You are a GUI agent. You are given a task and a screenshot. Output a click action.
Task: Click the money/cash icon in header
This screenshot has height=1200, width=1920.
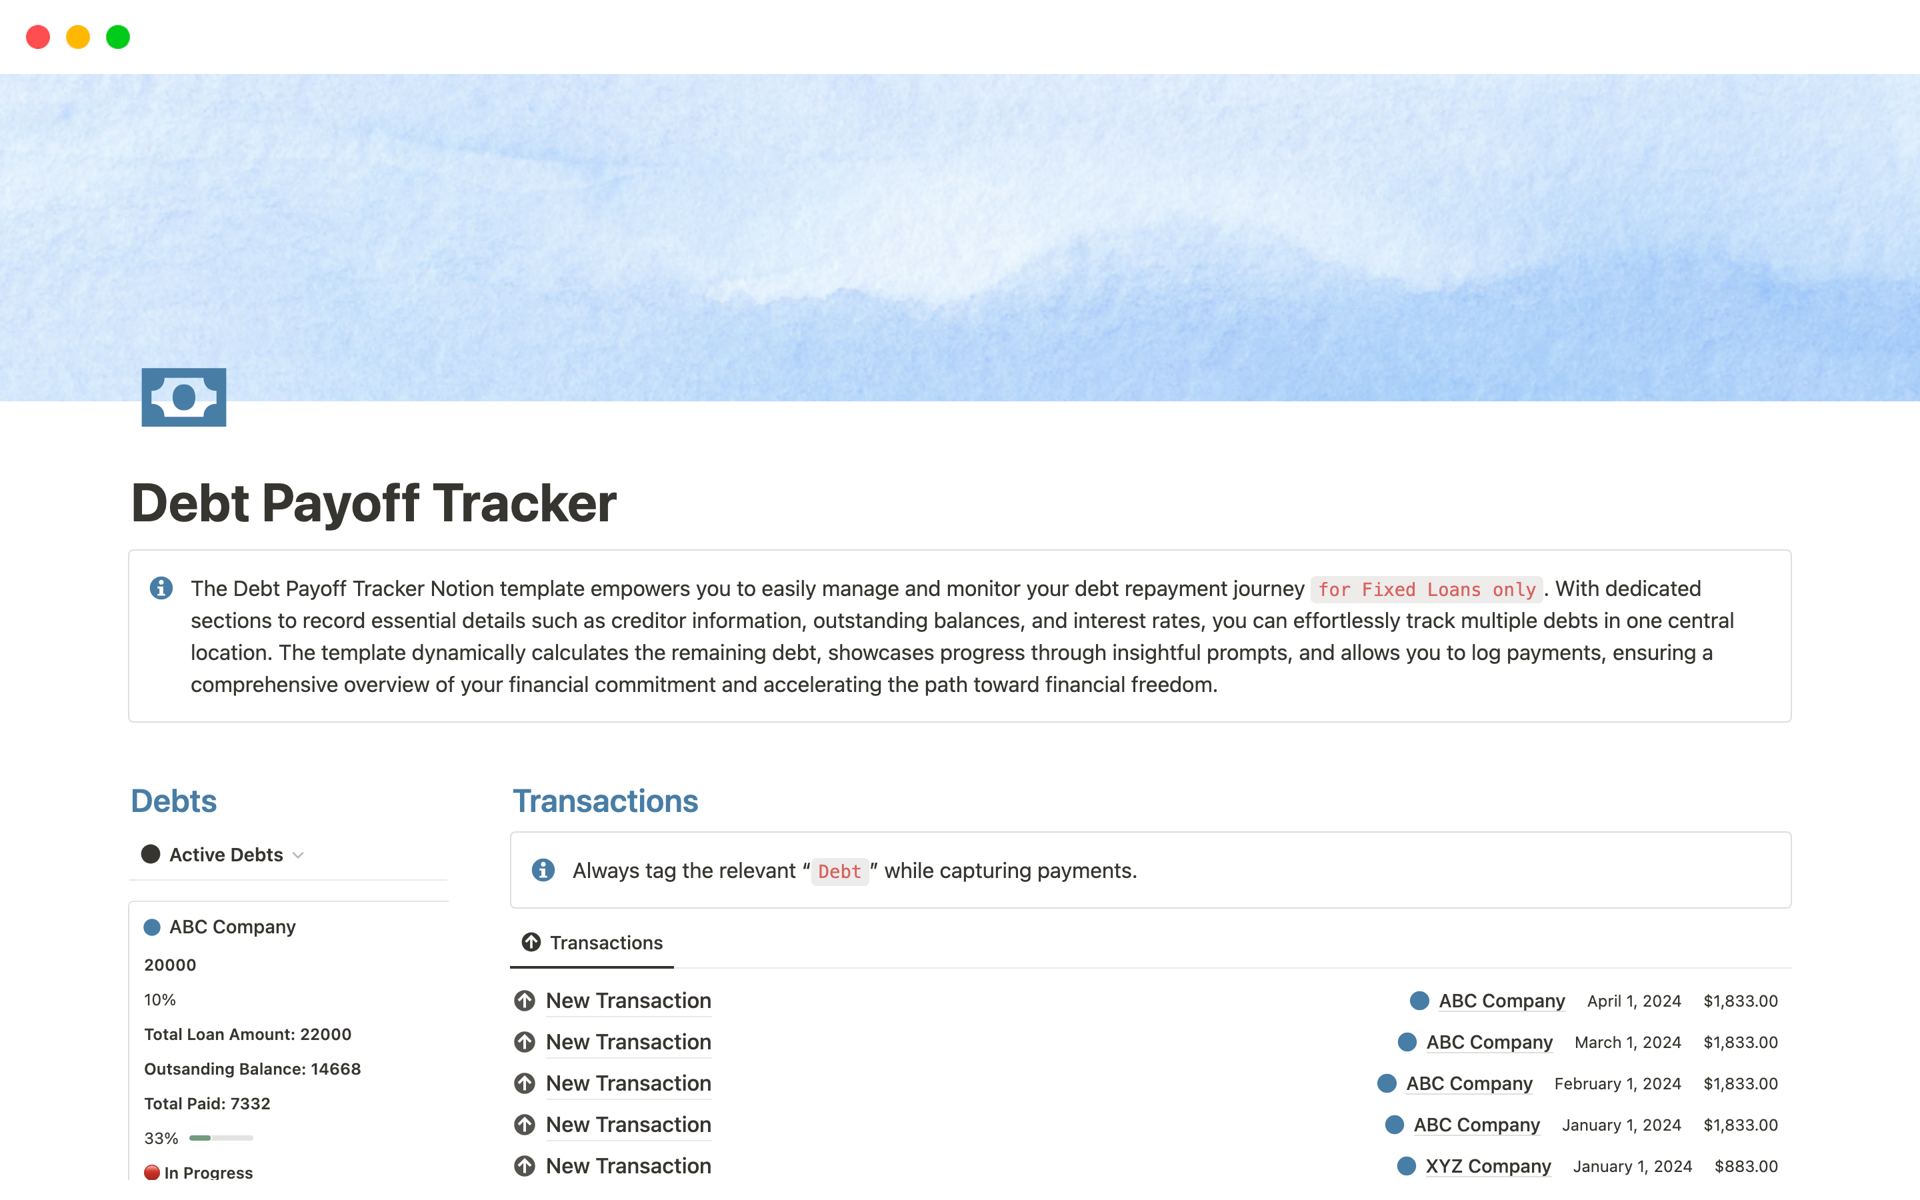(184, 397)
